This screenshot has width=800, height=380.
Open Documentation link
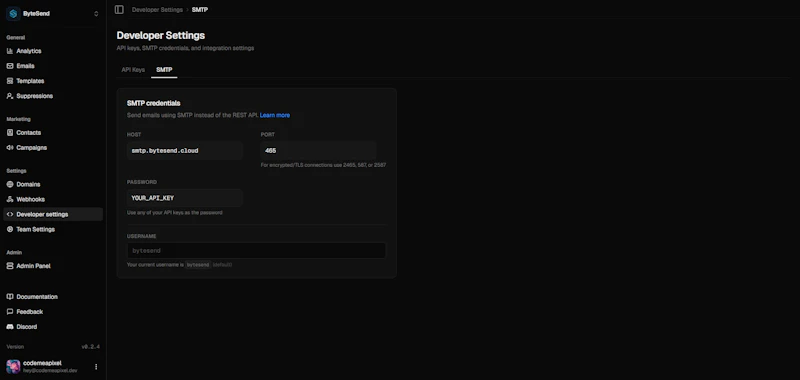click(x=53, y=297)
